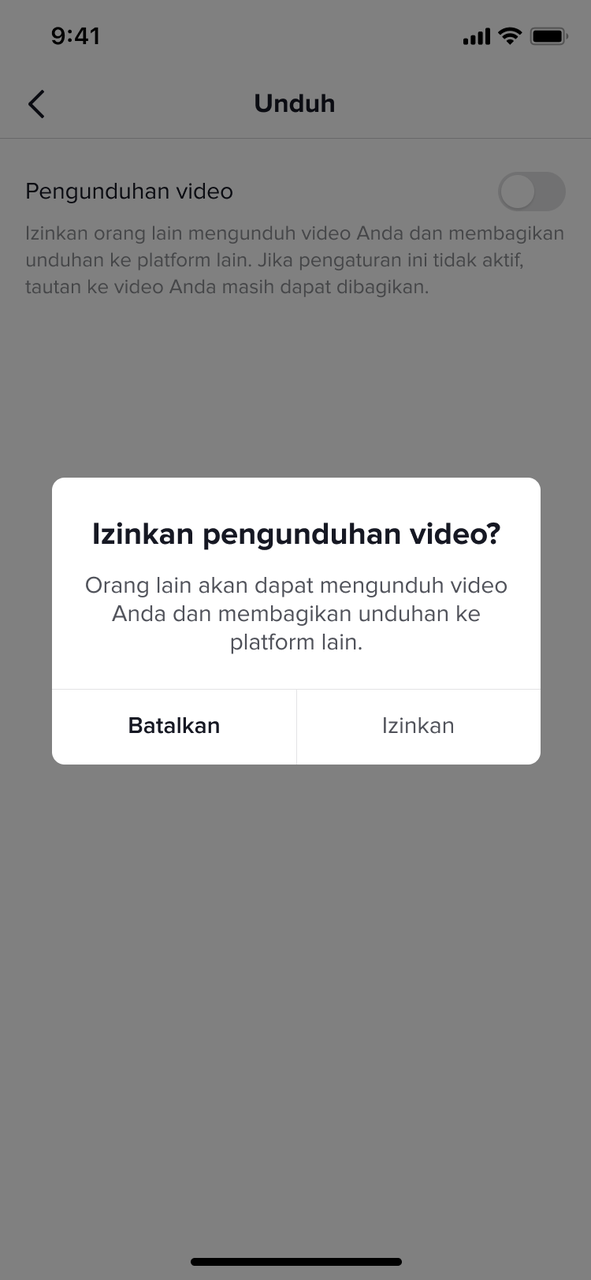
Task: Tap 'Anda dan membagikan unduhan ke' dialog line
Action: [296, 613]
